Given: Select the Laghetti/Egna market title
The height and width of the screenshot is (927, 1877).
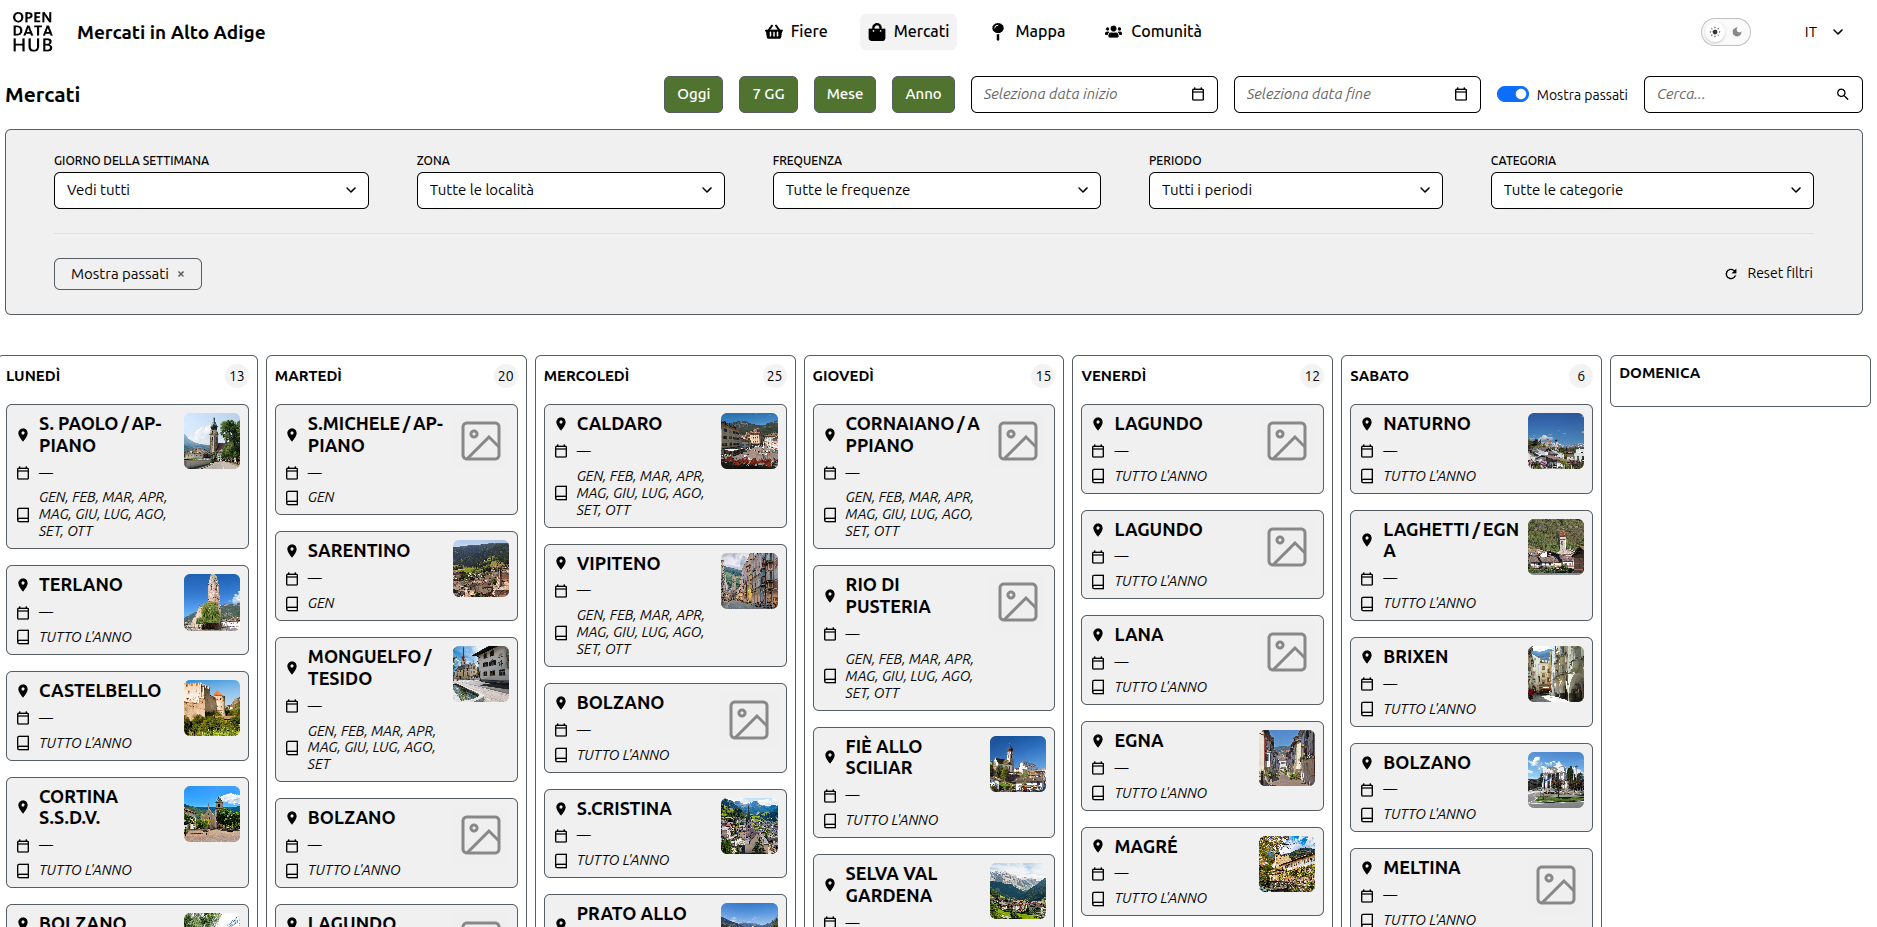Looking at the screenshot, I should tap(1451, 540).
